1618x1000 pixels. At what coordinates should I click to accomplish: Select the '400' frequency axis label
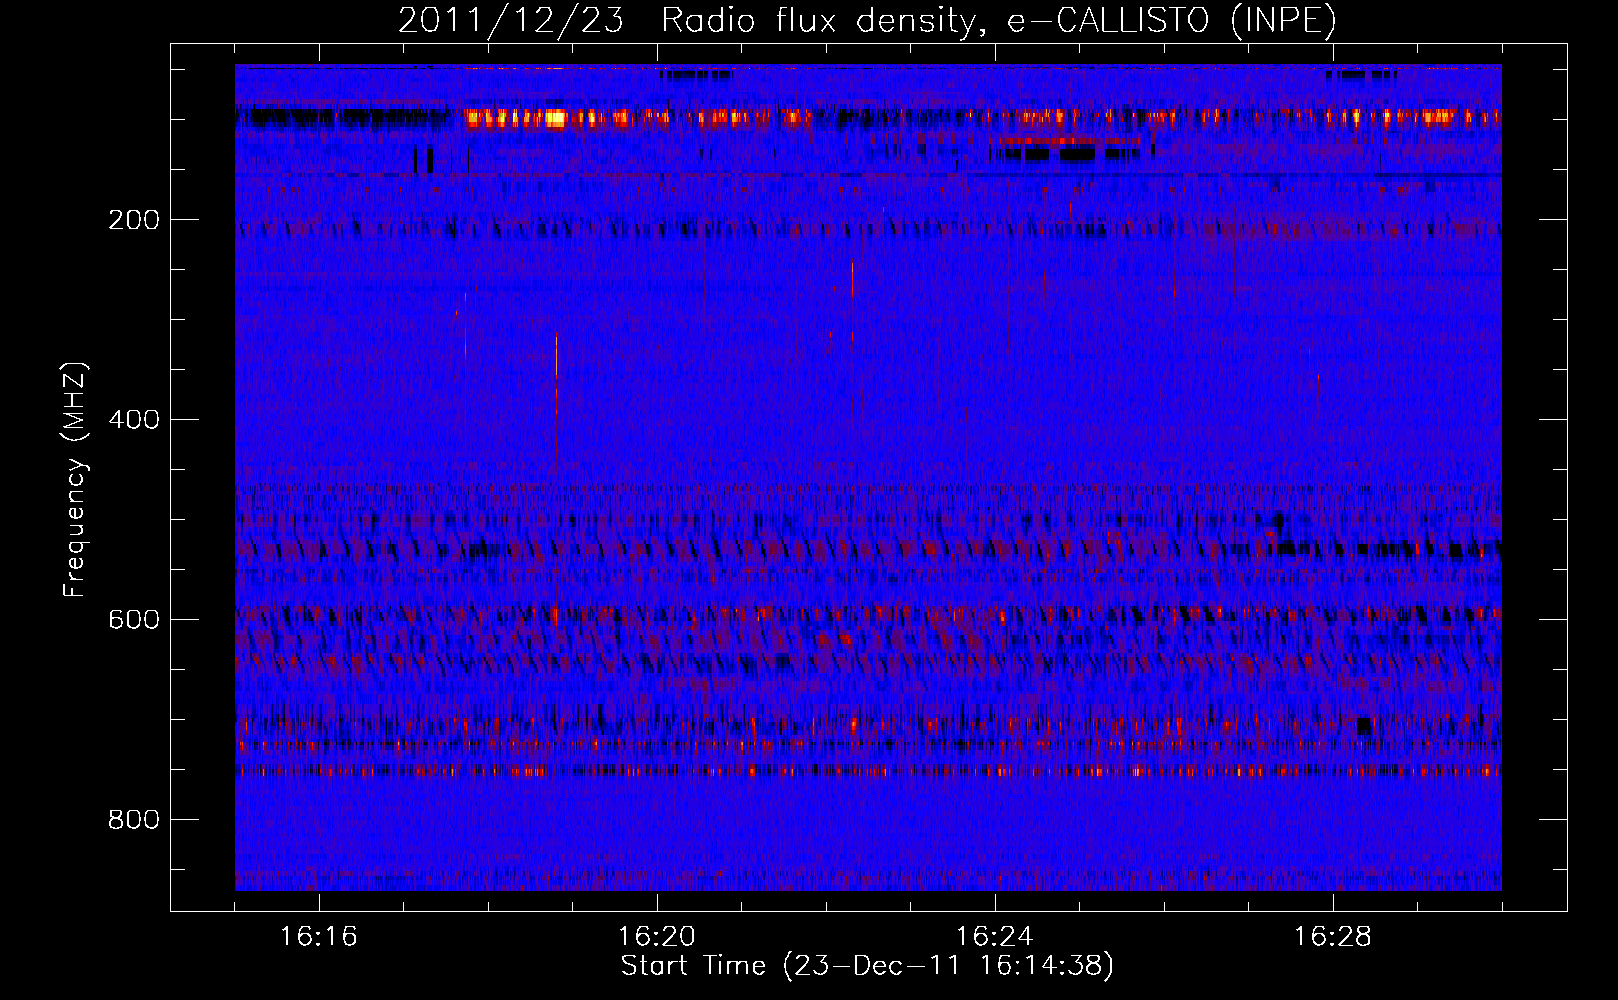[x=134, y=420]
